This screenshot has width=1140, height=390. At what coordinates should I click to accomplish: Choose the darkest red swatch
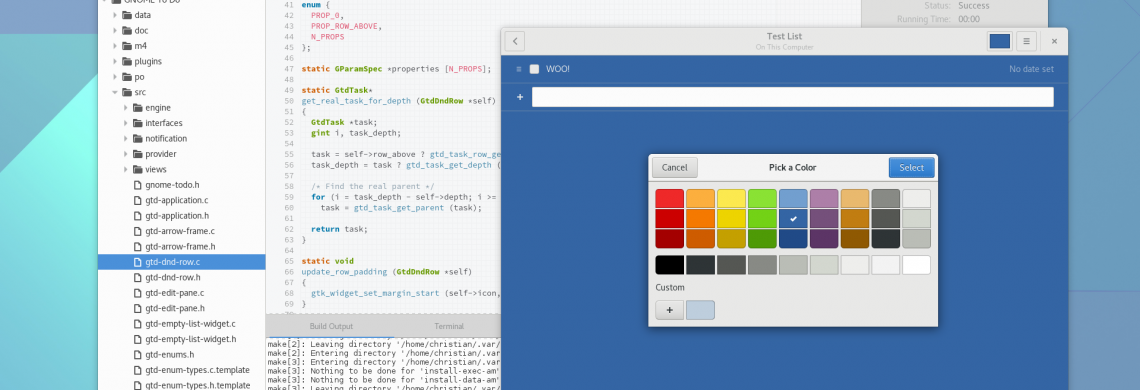coord(670,239)
